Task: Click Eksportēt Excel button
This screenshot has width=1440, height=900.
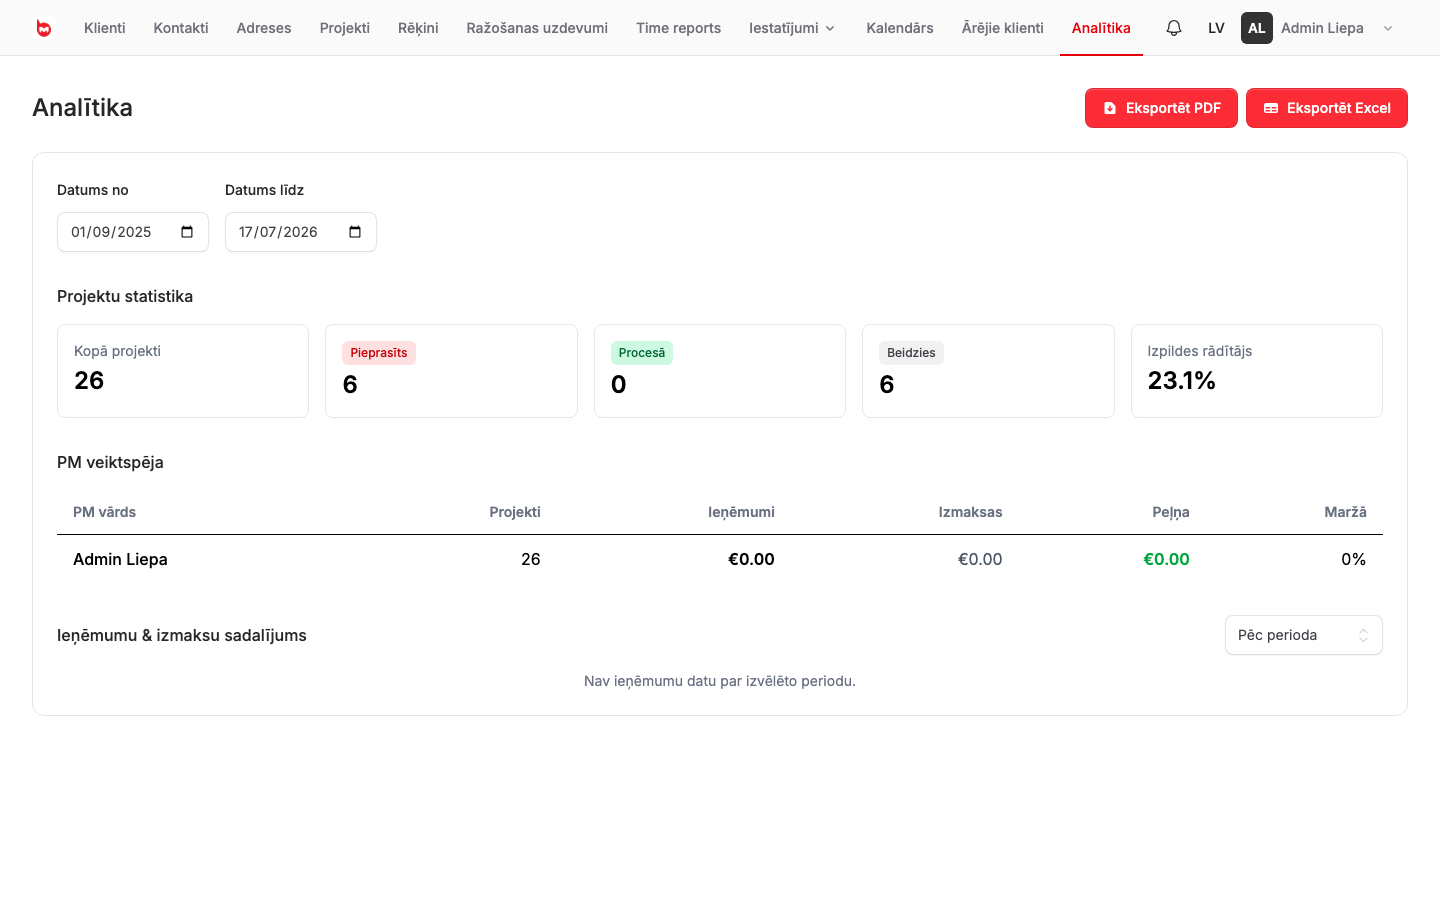Action: point(1327,108)
